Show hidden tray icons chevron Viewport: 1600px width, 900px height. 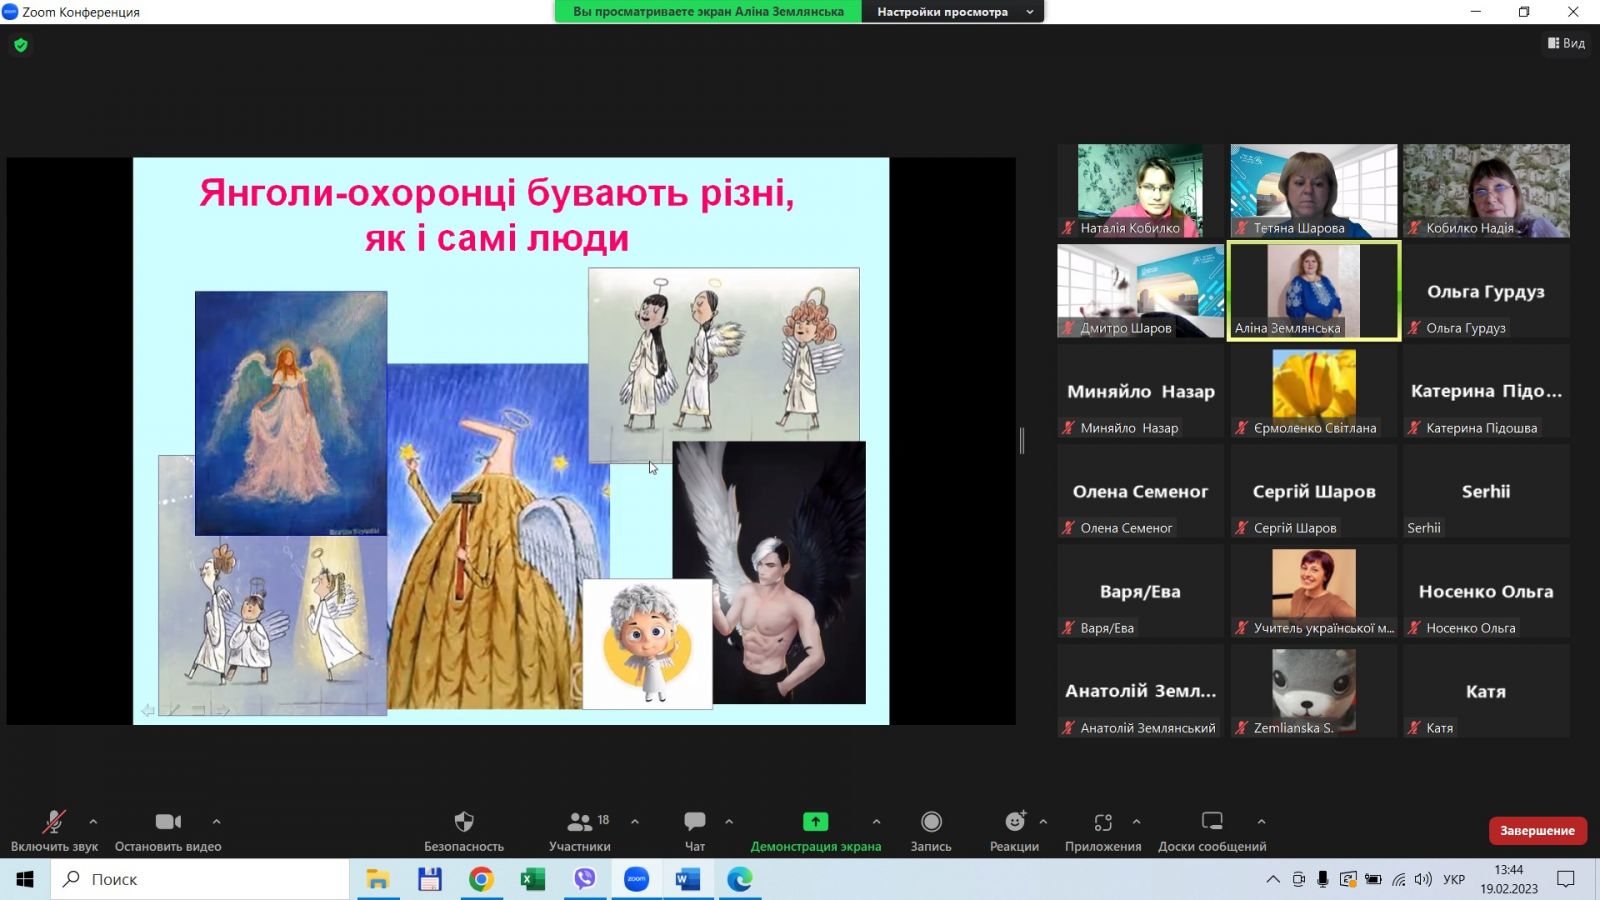click(x=1273, y=879)
